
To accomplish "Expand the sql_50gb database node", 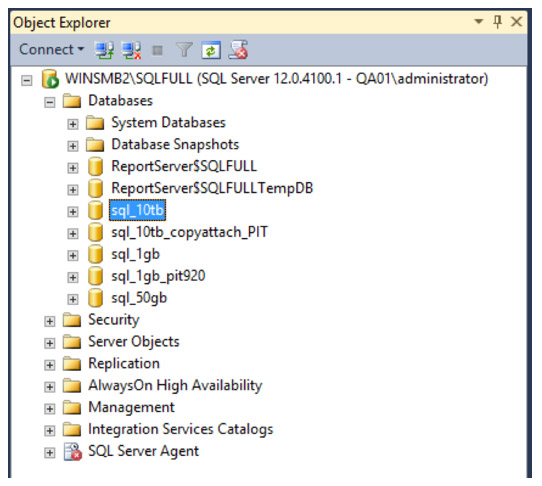I will point(73,299).
